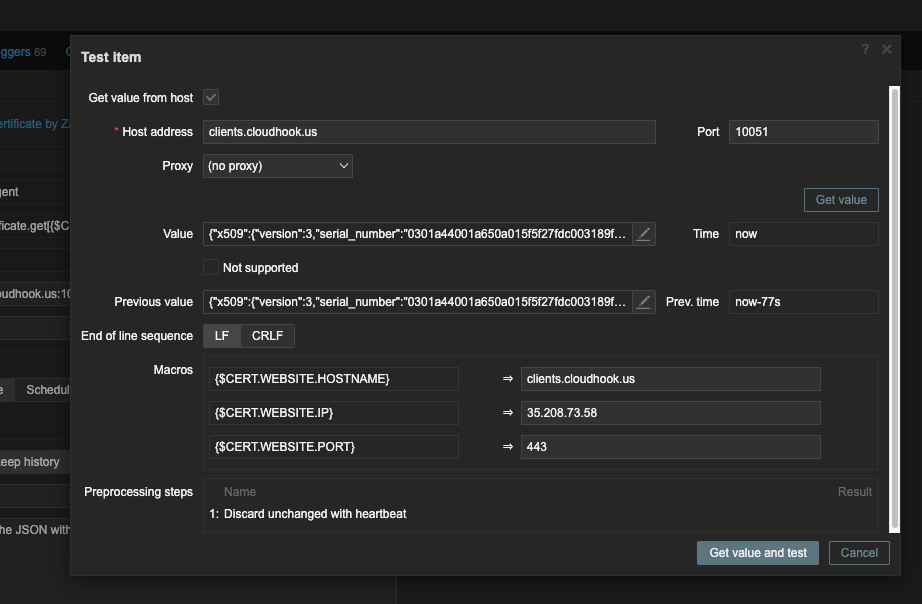
Task: Edit the {$CERT.WEBSITE.IP} macro value field
Action: pos(670,413)
